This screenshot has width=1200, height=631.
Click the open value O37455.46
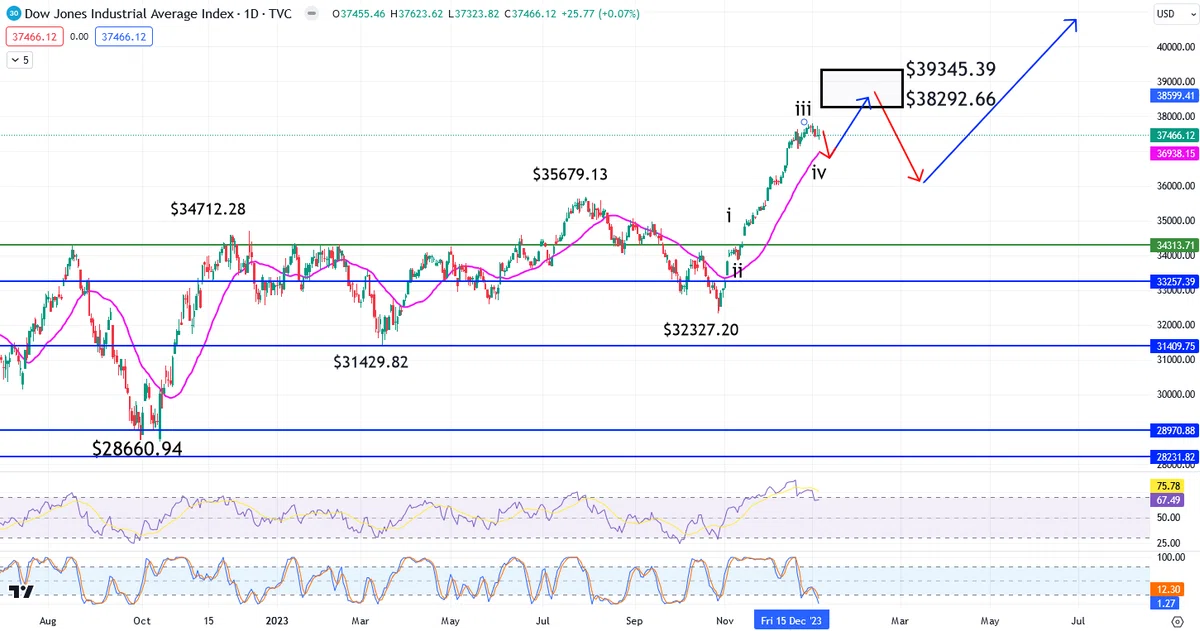point(361,14)
